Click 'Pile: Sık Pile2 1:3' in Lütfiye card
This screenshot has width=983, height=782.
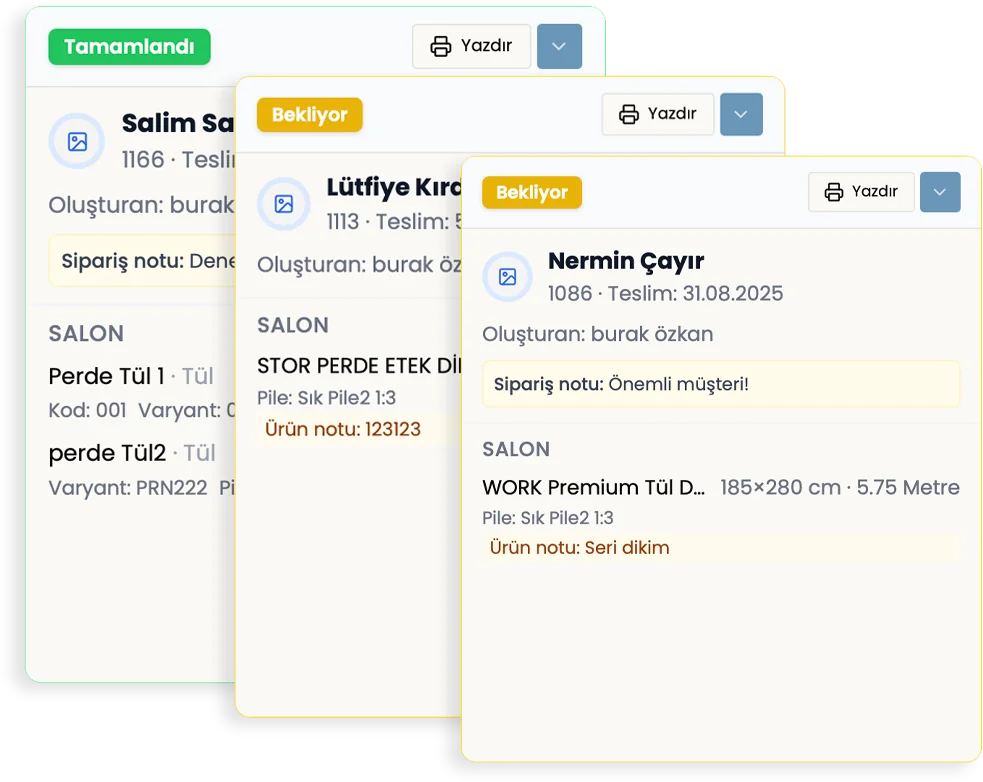coord(326,398)
